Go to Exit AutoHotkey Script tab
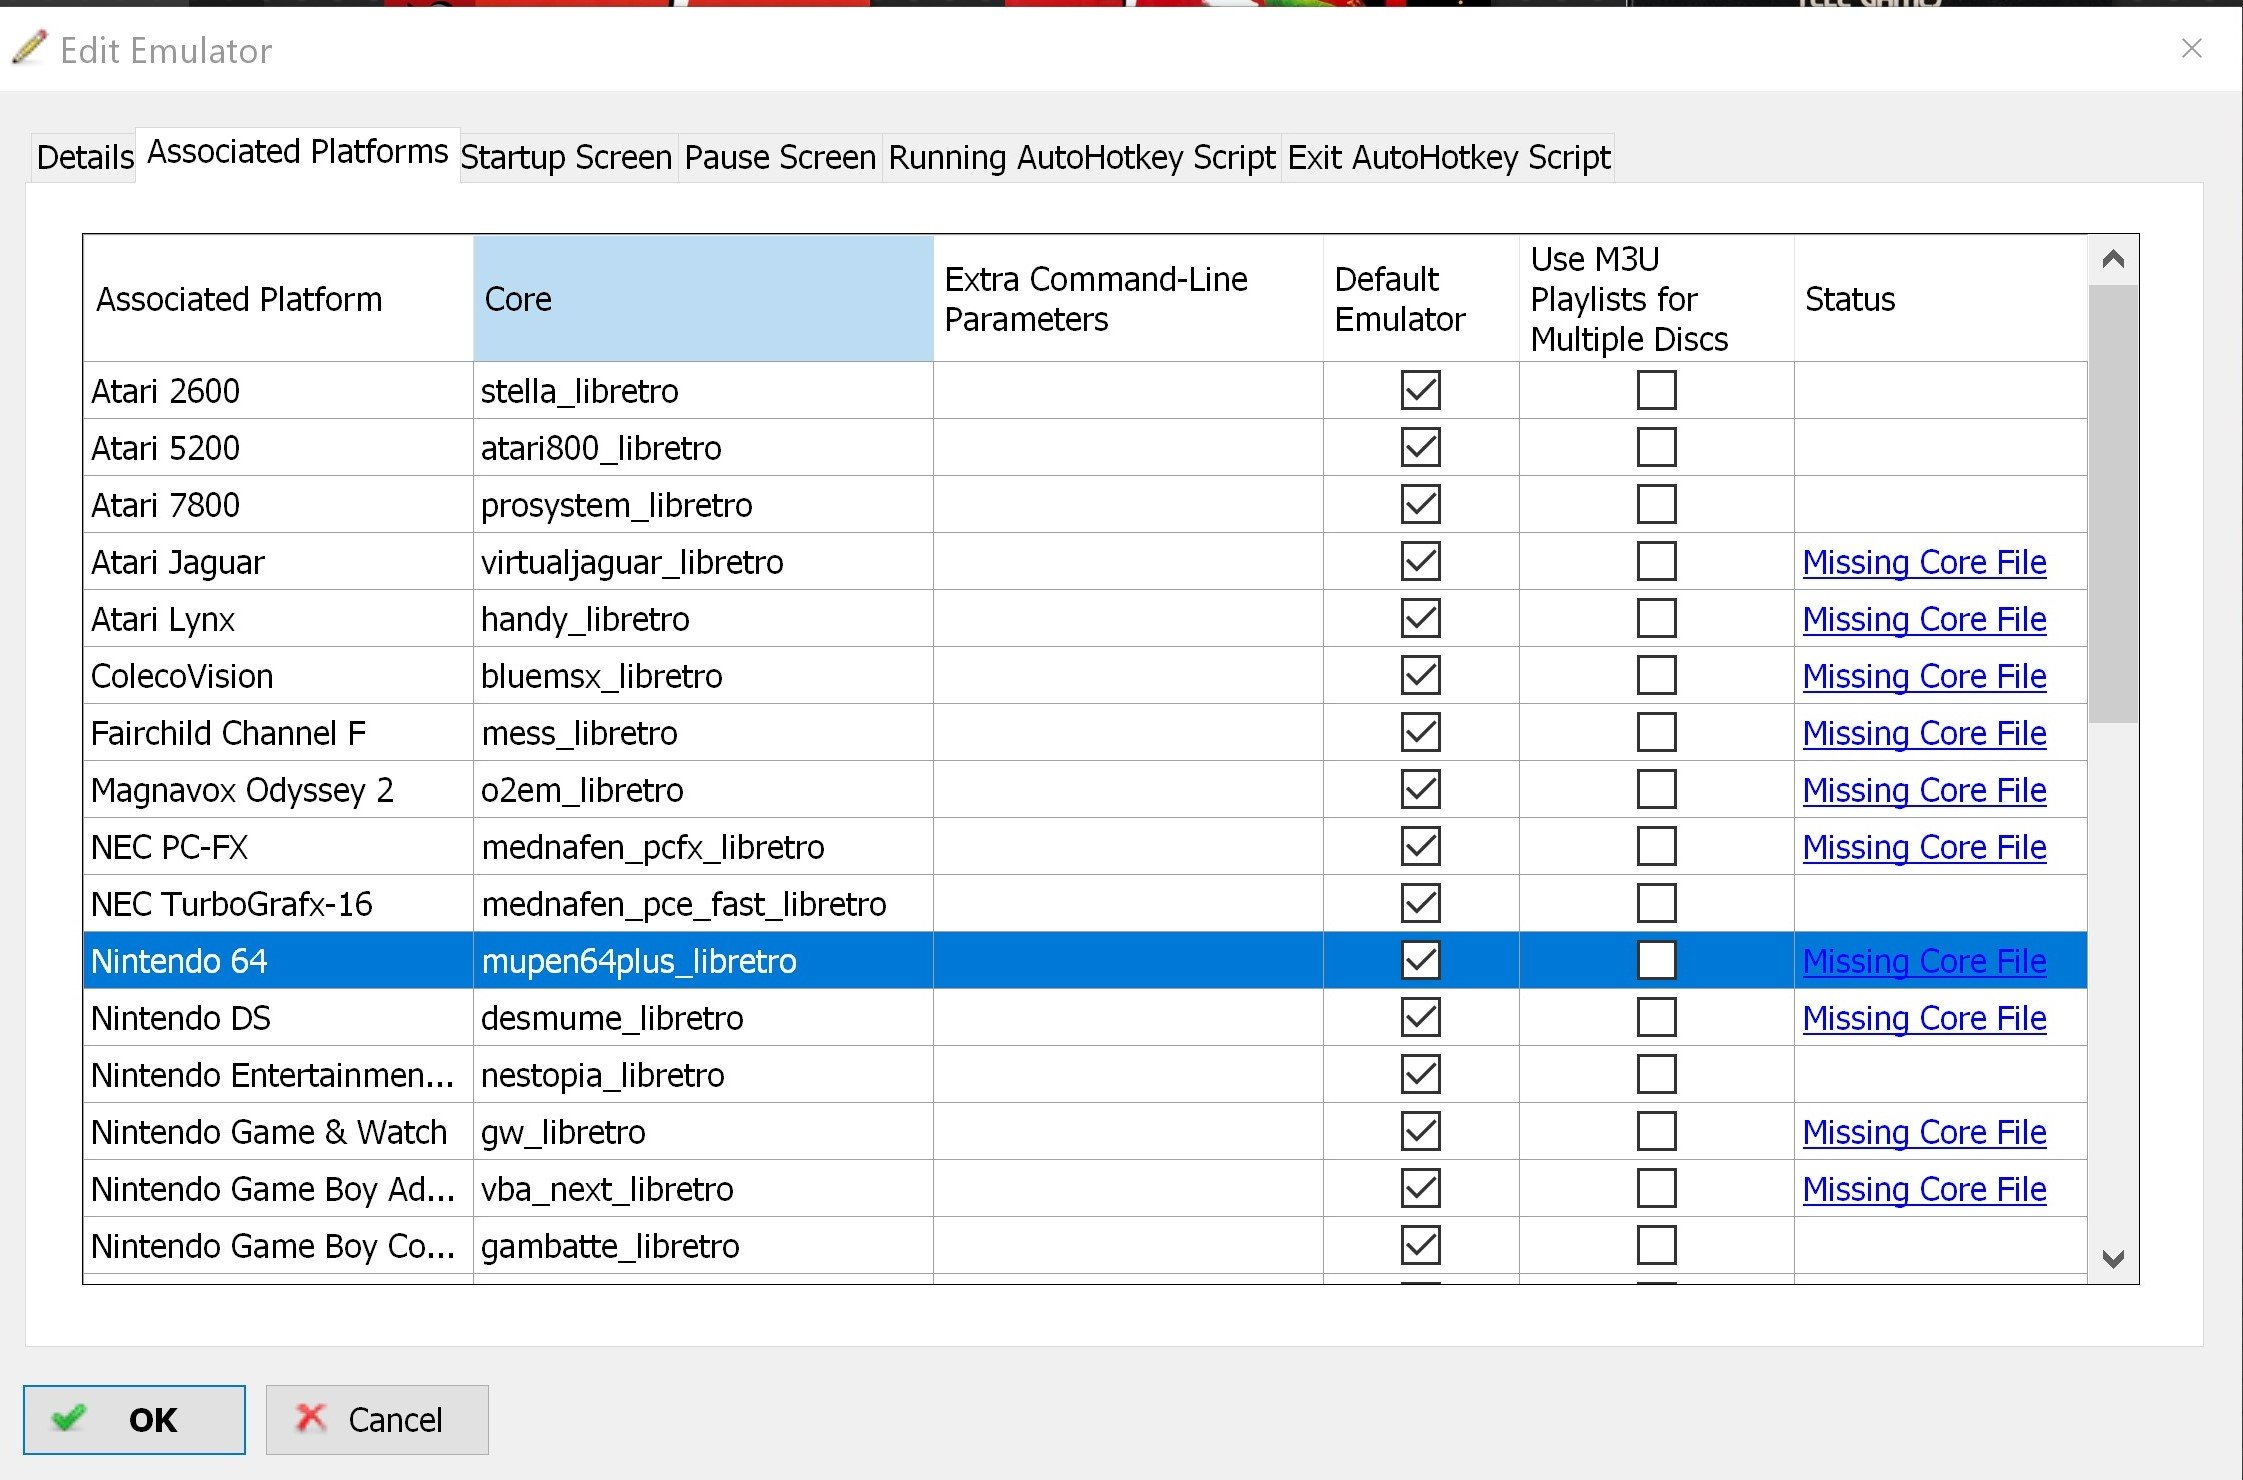 tap(1449, 157)
